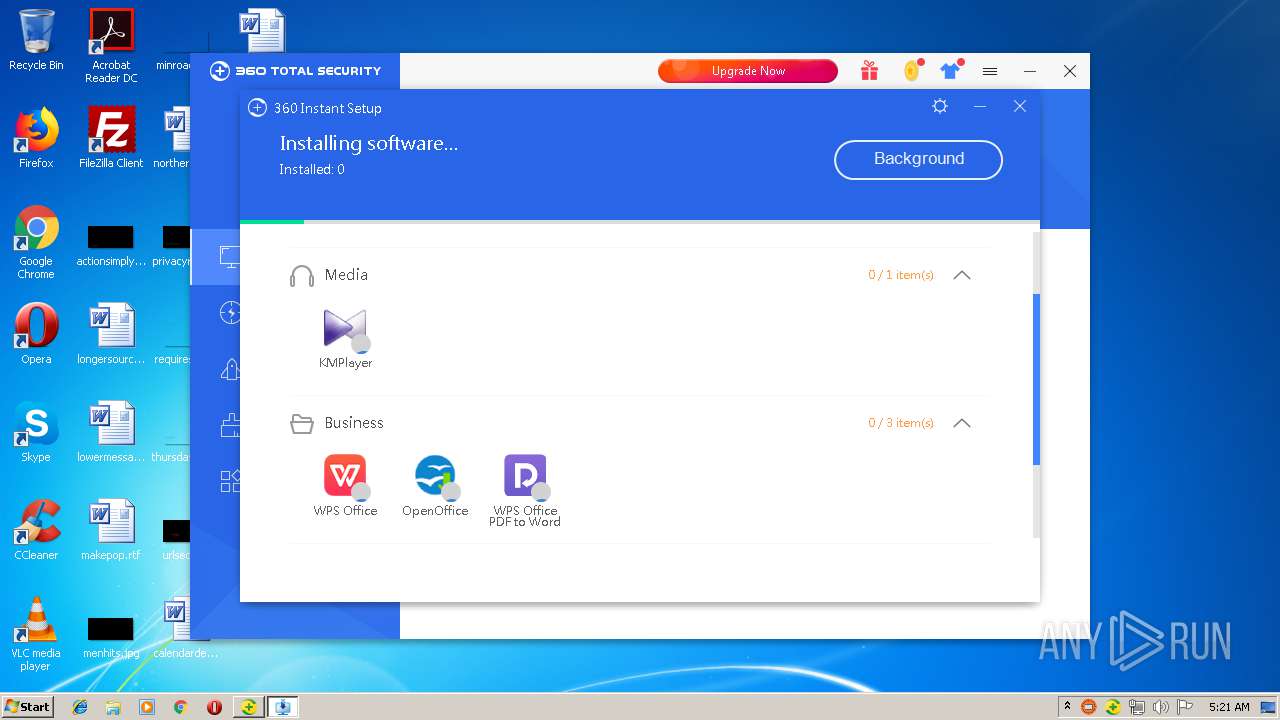Click the '0 / 3 item(s)' Business count
Viewport: 1280px width, 720px height.
[x=901, y=423]
